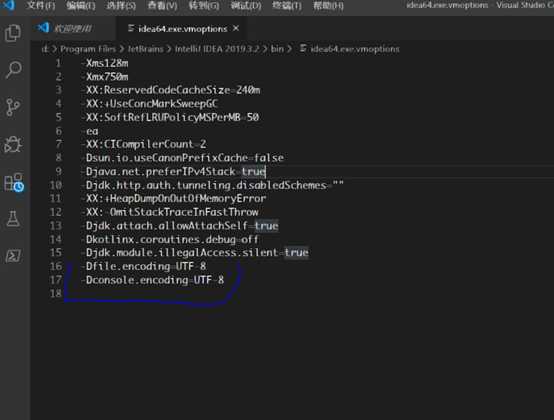Click the illegalAccess.silent=true line
Screen dimensions: 554x420
195,253
